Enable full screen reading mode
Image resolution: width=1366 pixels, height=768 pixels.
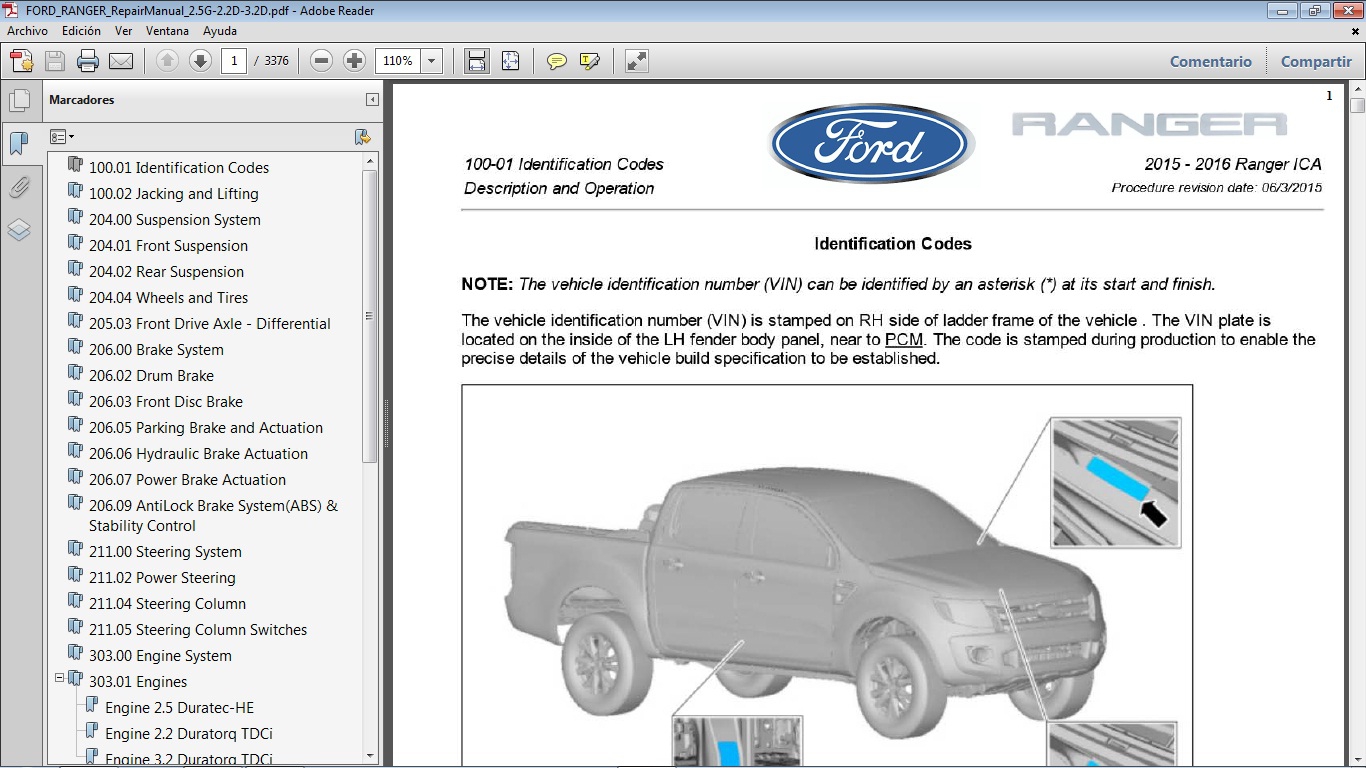tap(637, 60)
